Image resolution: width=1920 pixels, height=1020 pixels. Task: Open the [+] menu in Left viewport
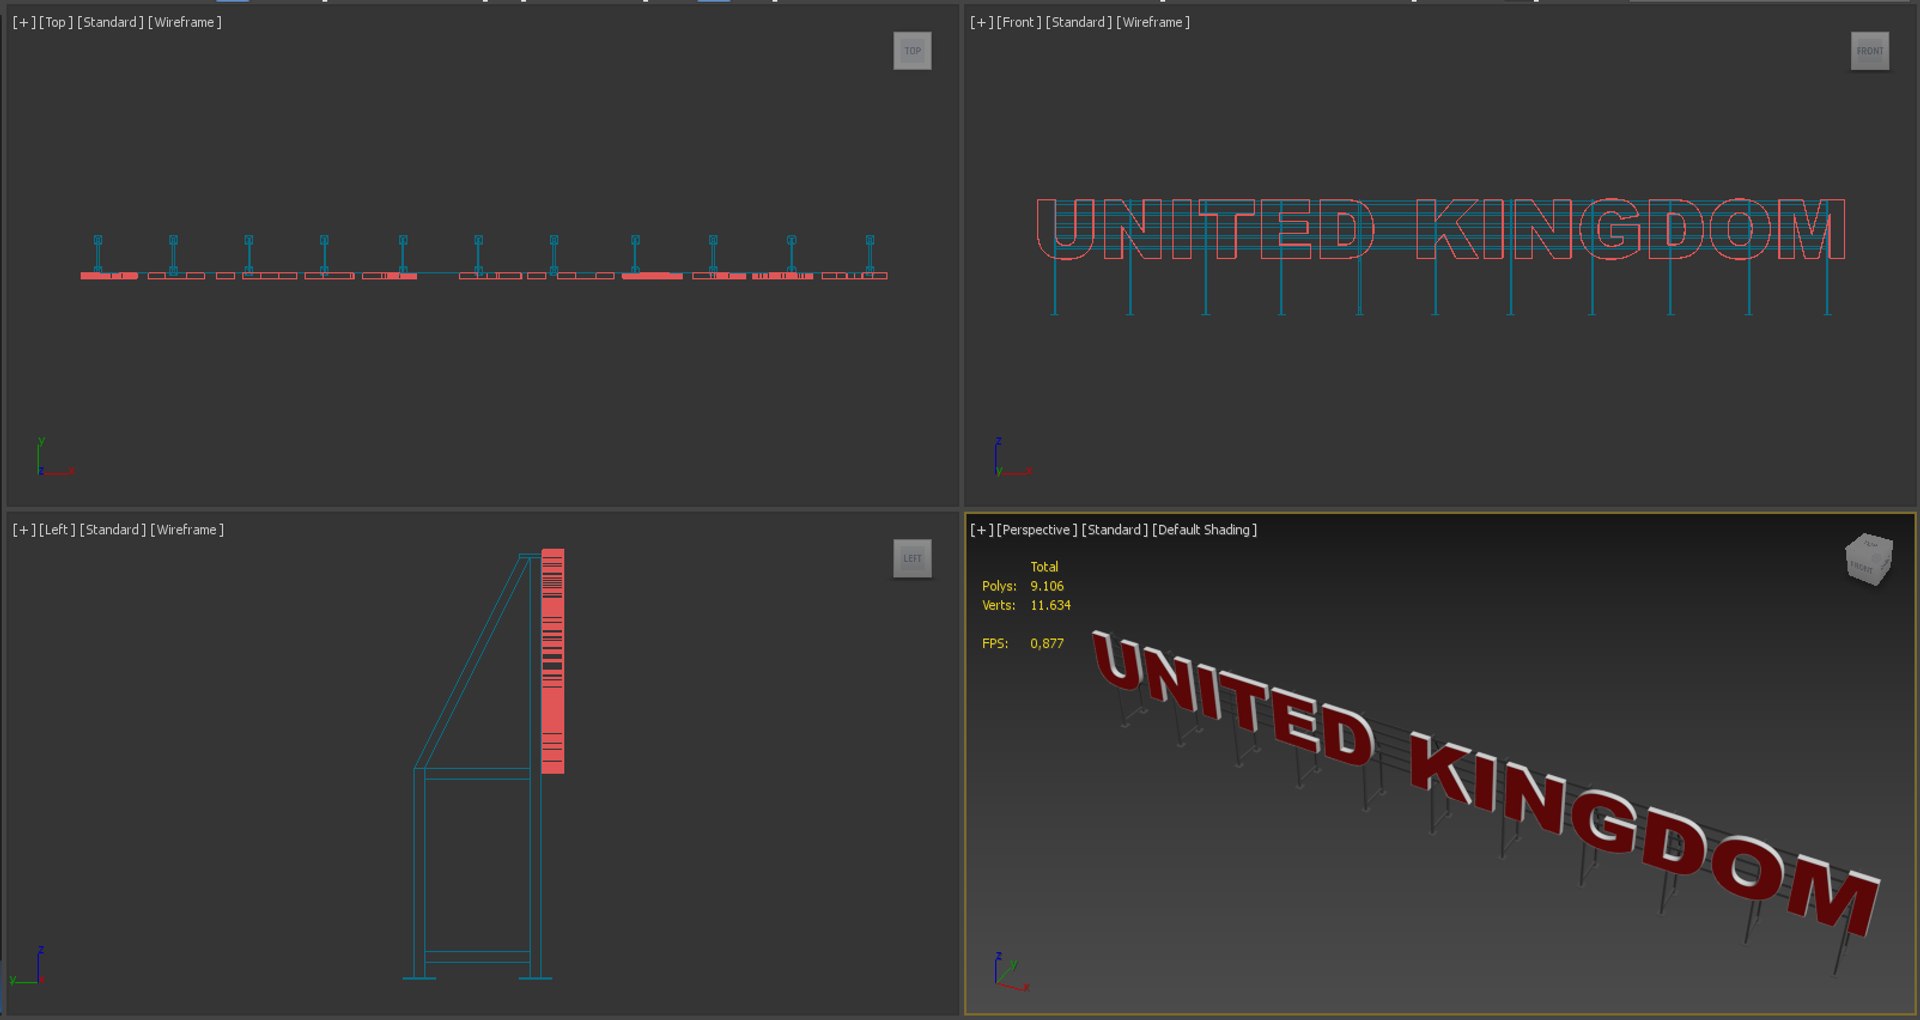tap(24, 530)
